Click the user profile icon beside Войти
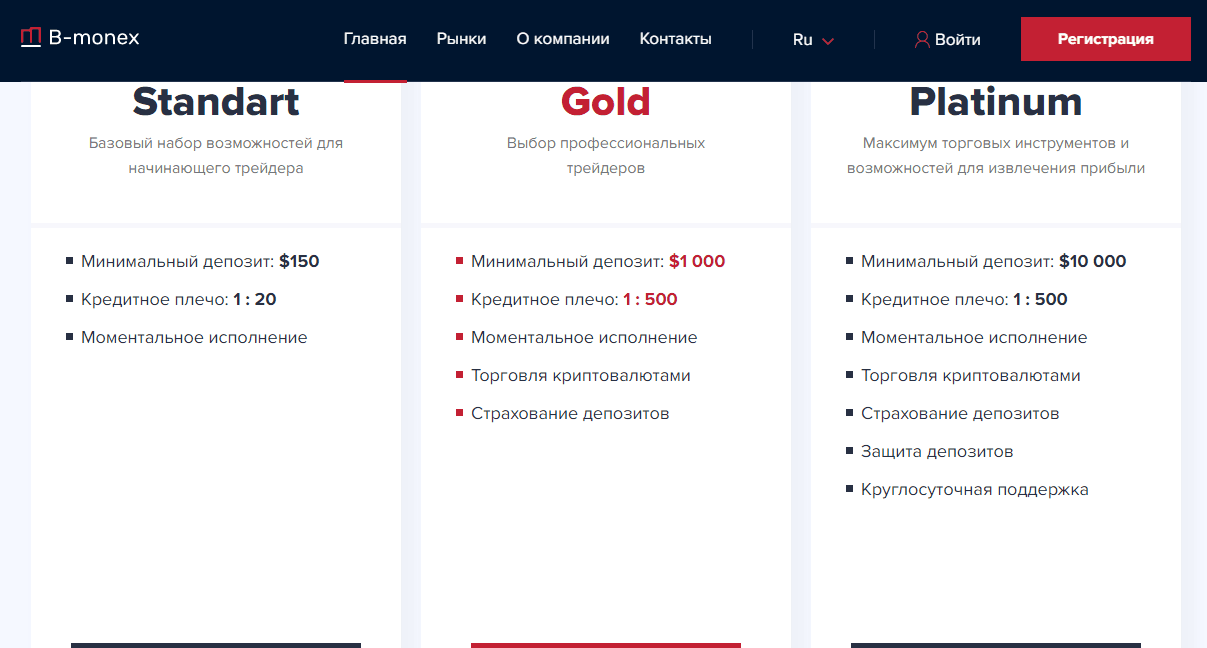 922,40
